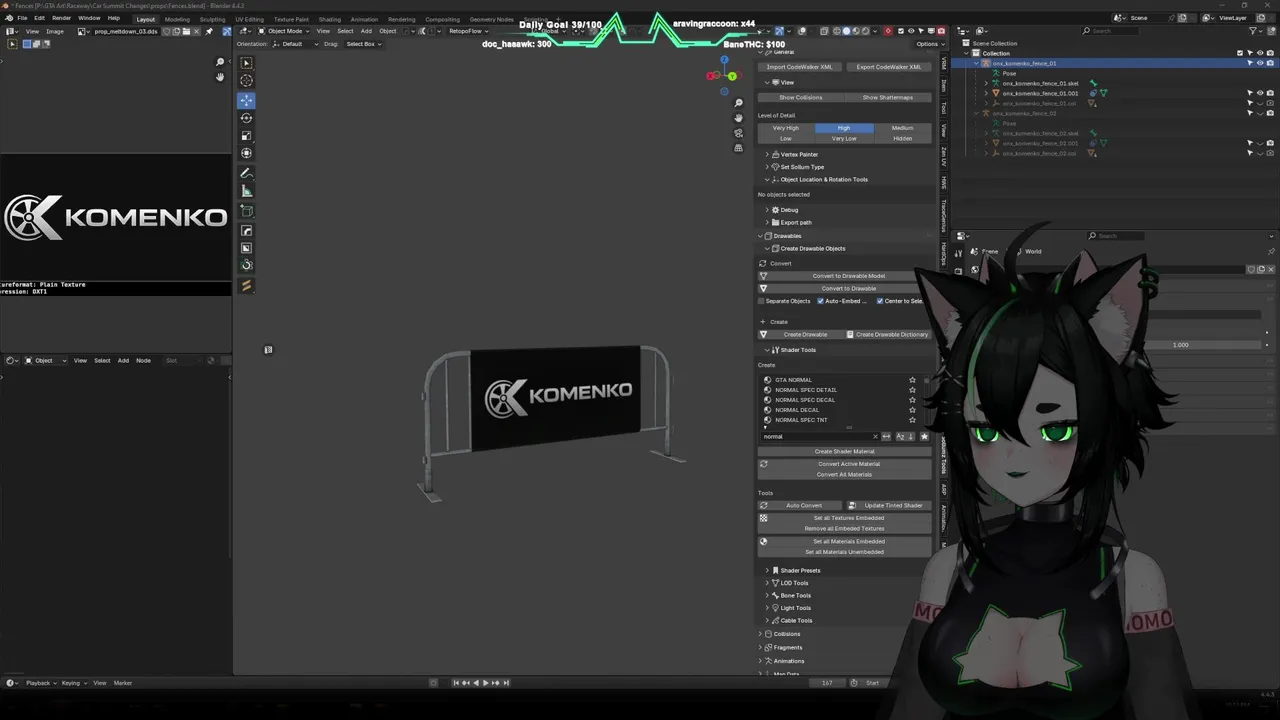Click Create Shader Material button
This screenshot has width=1280, height=720.
click(x=844, y=451)
